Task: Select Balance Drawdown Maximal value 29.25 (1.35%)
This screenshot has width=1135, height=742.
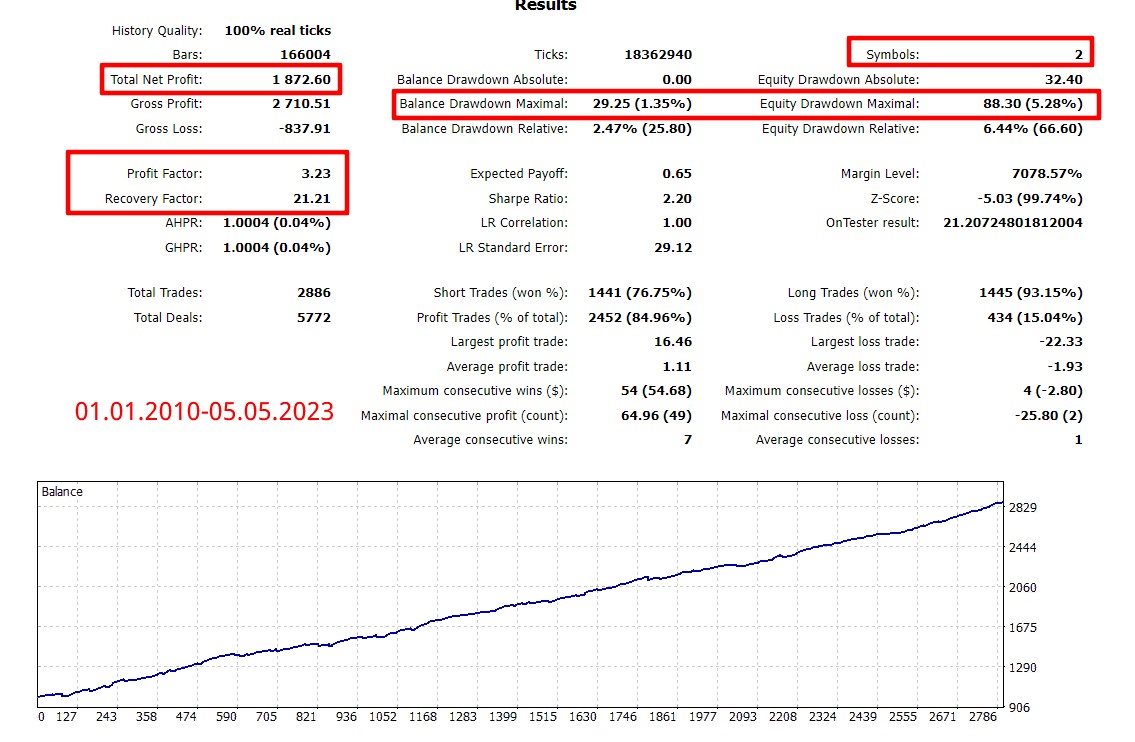Action: (642, 104)
